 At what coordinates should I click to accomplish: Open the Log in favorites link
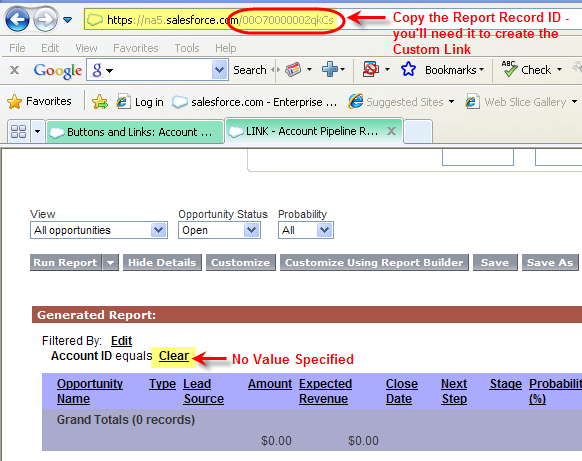click(x=140, y=102)
